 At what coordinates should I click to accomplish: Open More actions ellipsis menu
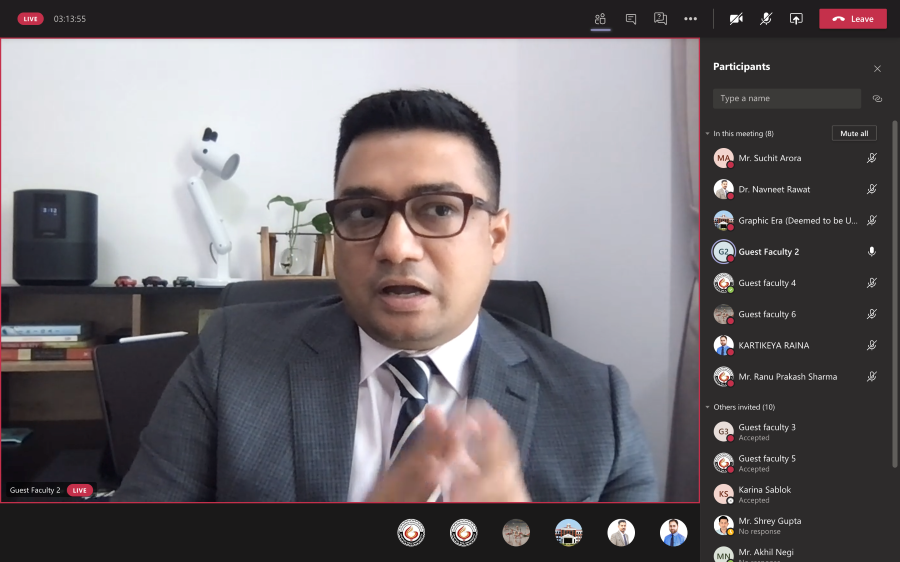(x=690, y=19)
